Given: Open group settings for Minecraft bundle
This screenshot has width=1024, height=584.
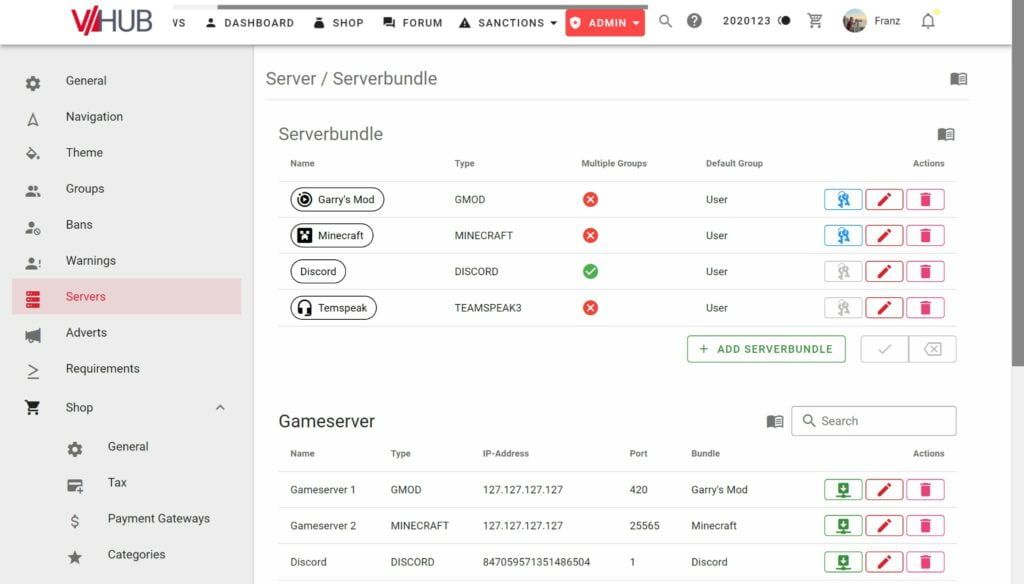Looking at the screenshot, I should point(843,235).
